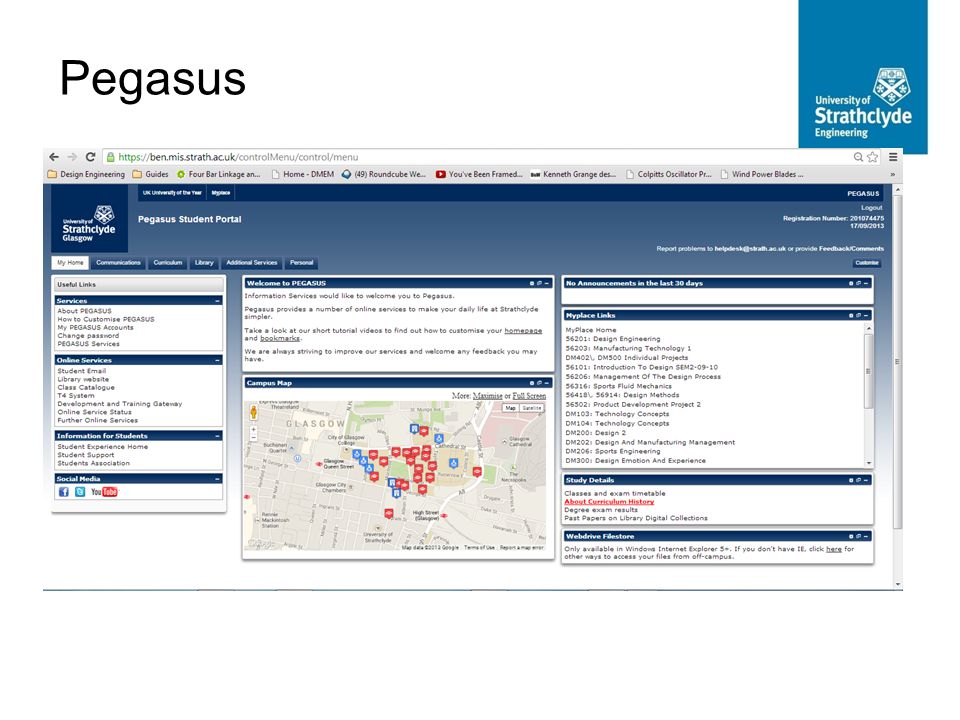Open Full Screen campus map link

(x=529, y=396)
